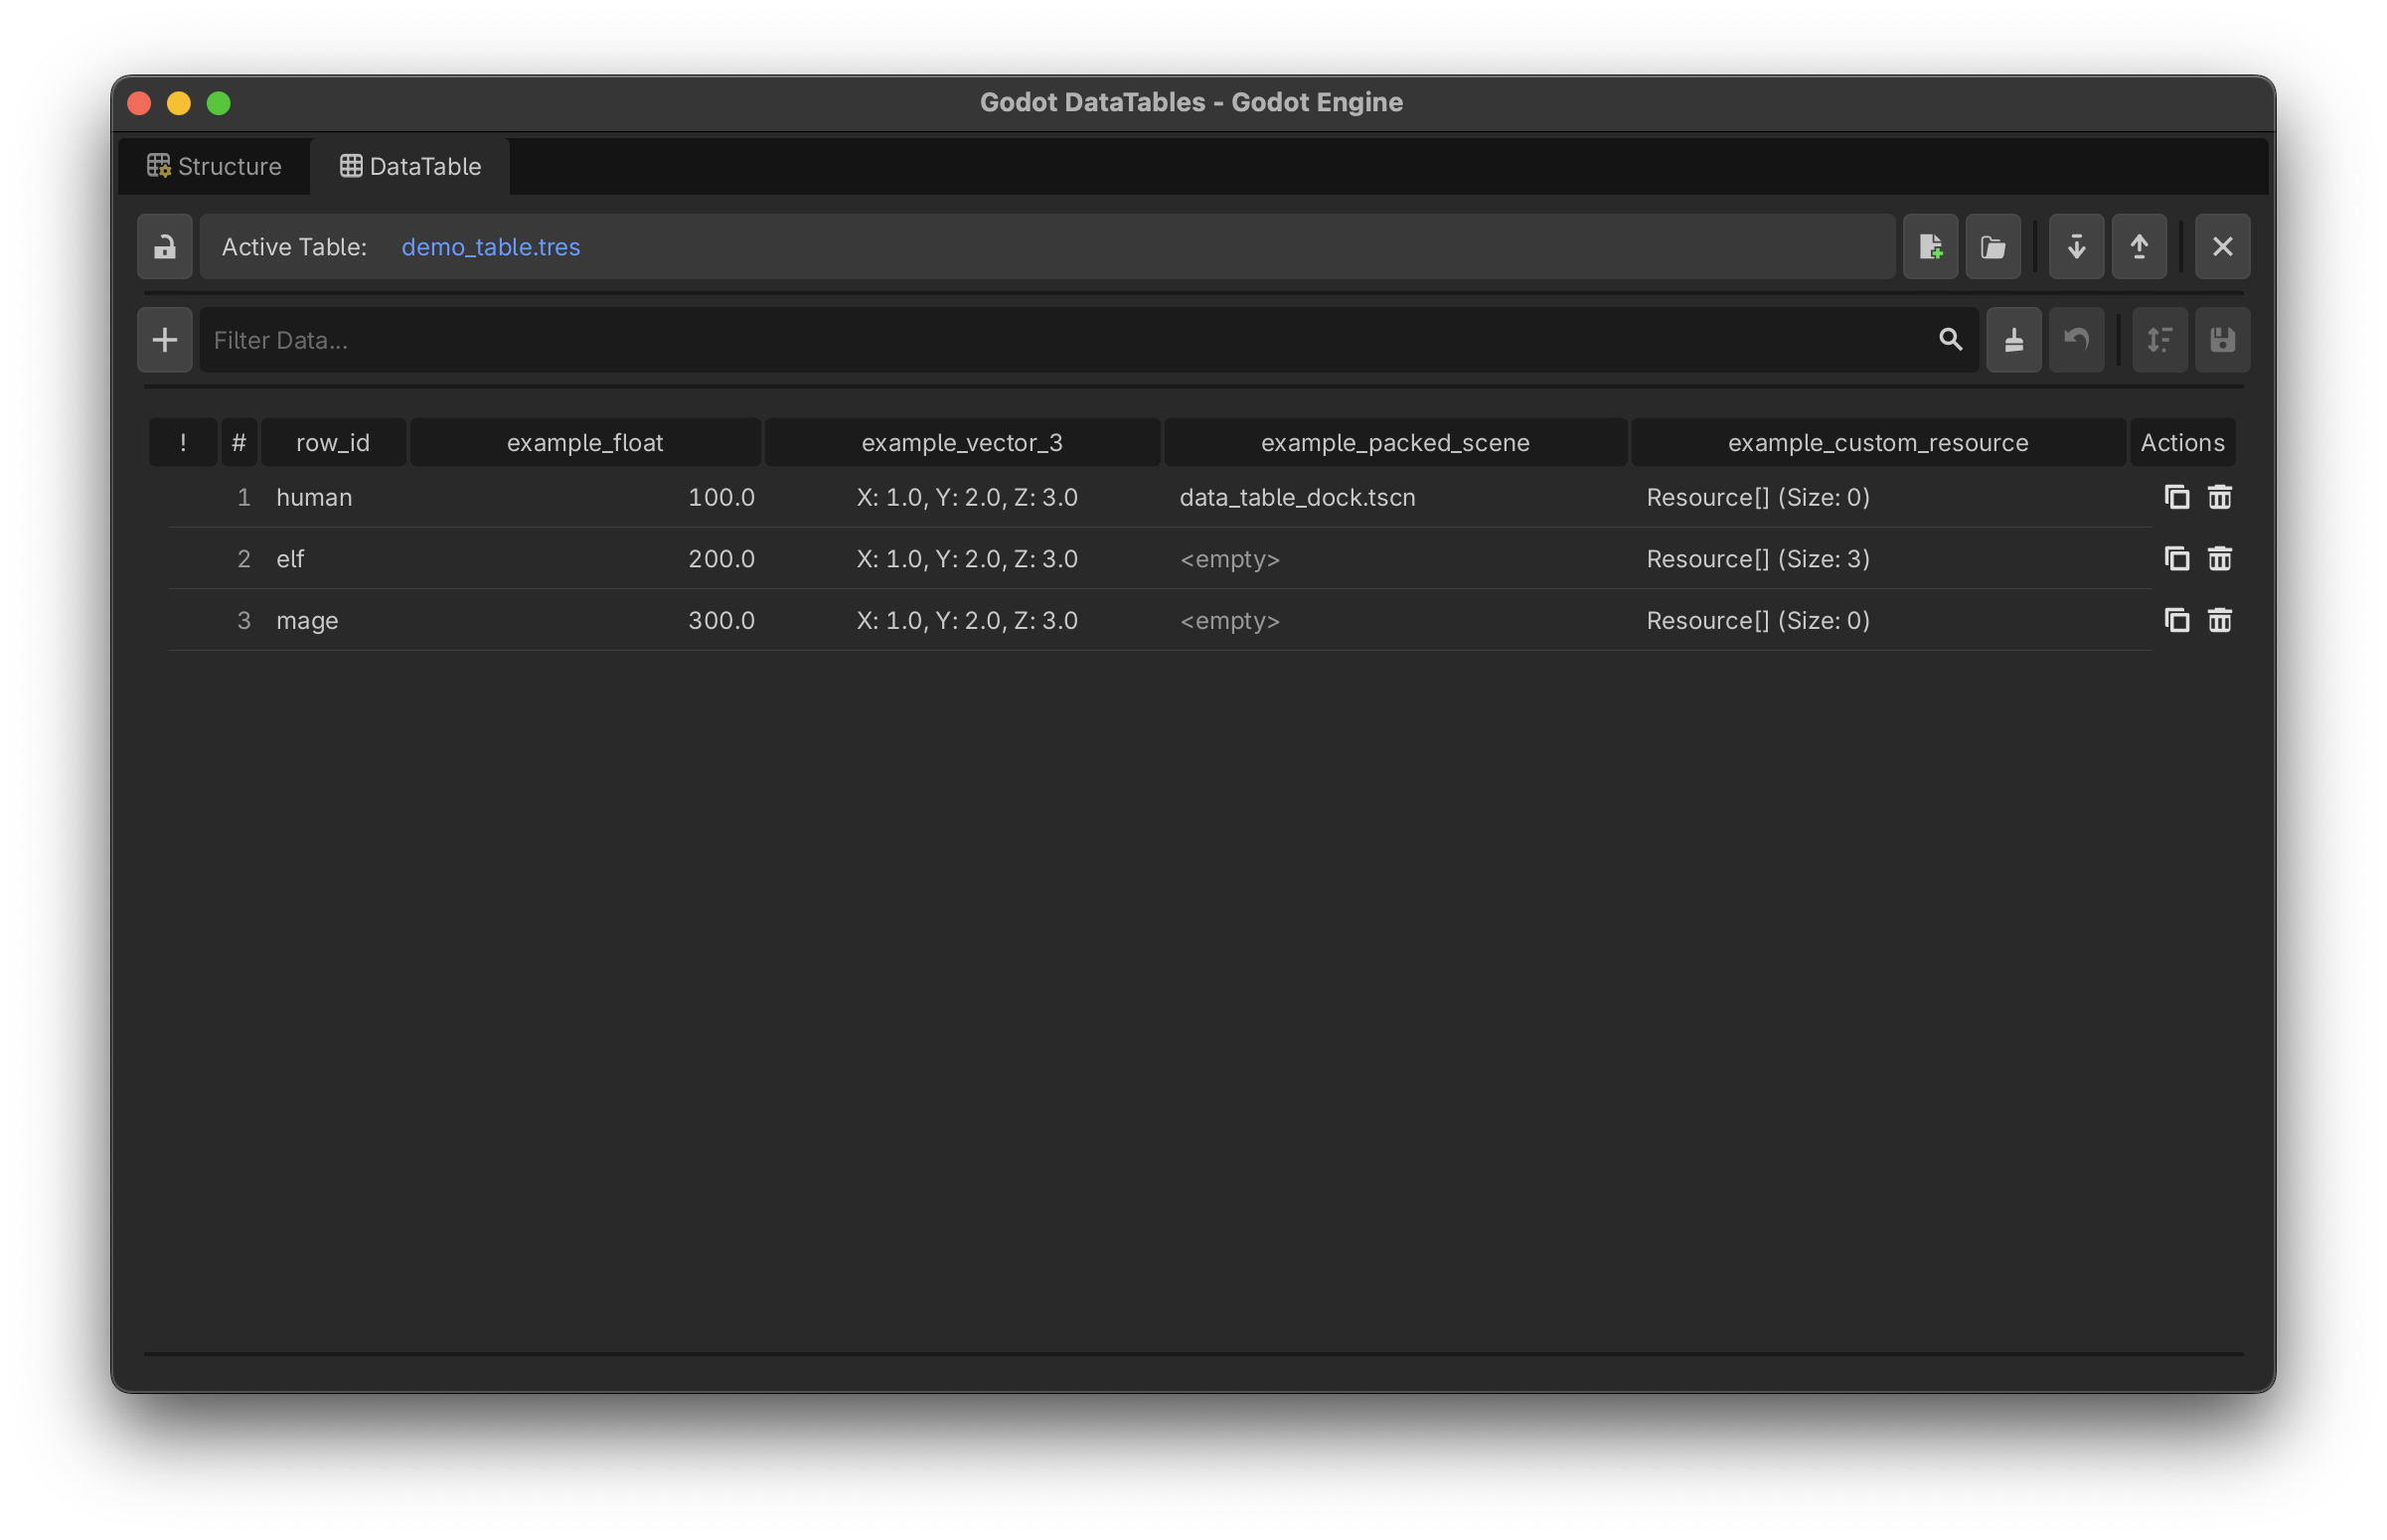Image resolution: width=2387 pixels, height=1540 pixels.
Task: Add a new row with plus button
Action: pyautogui.click(x=165, y=340)
